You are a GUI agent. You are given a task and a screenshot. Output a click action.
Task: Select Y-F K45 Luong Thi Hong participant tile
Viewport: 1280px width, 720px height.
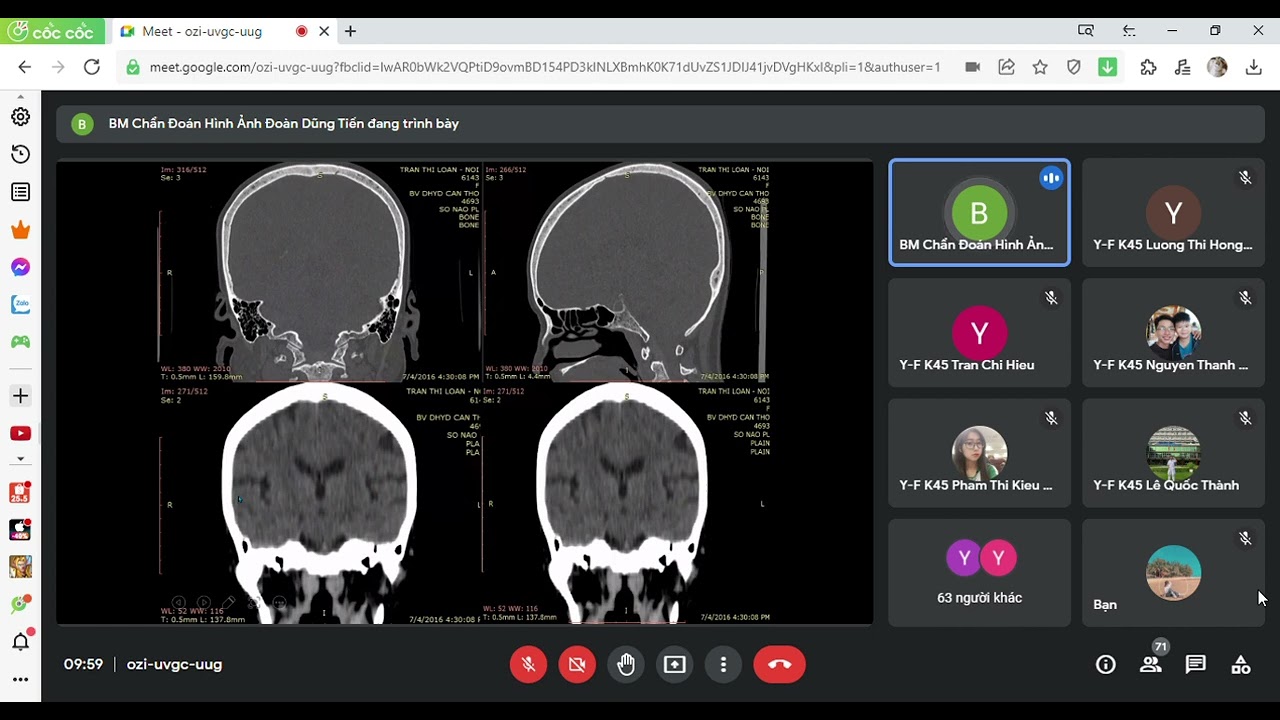tap(1173, 213)
